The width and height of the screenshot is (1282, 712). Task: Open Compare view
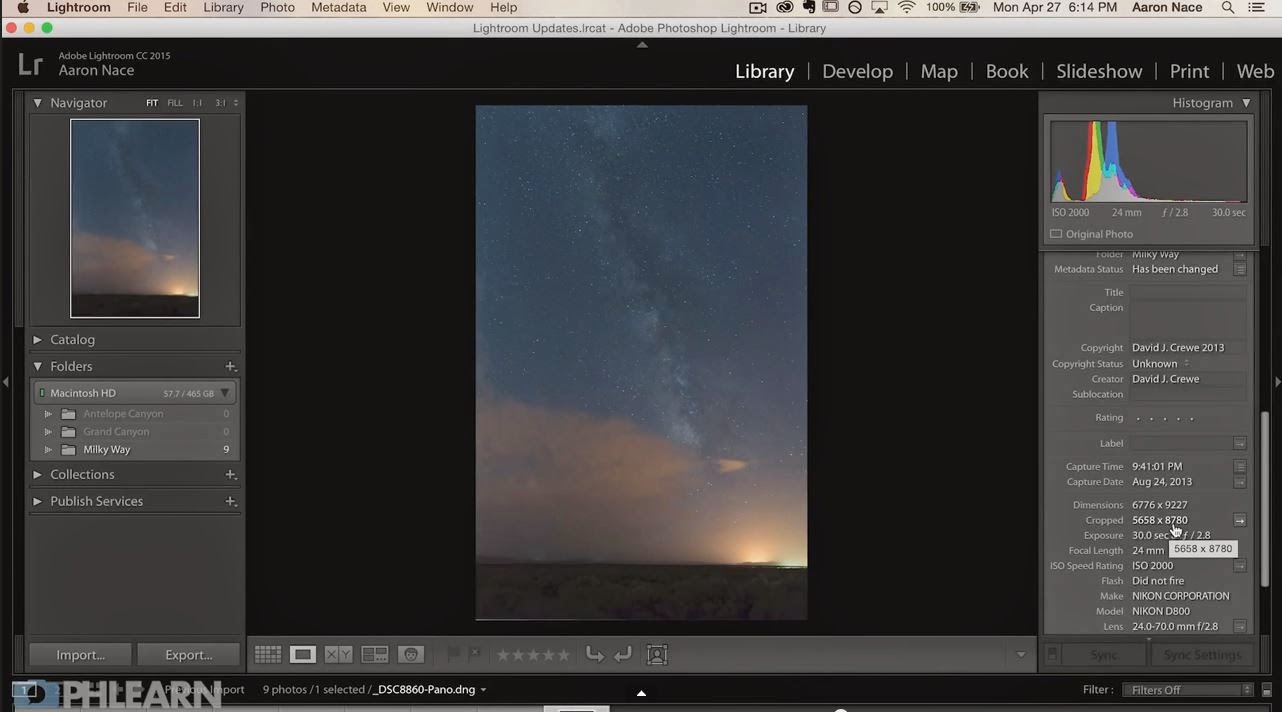pyautogui.click(x=339, y=654)
